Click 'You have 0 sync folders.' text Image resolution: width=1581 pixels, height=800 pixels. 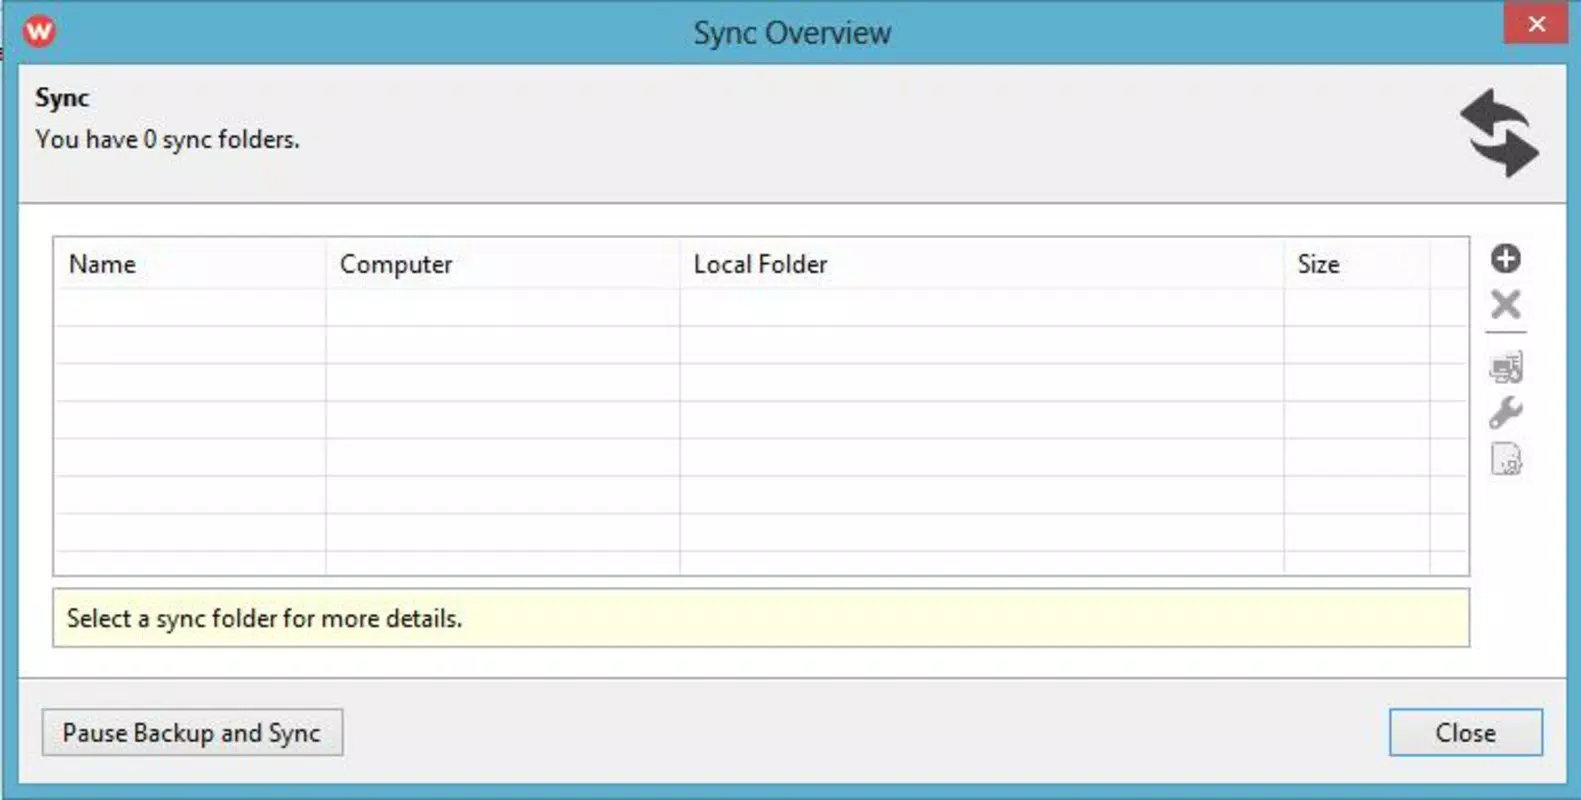(x=167, y=140)
